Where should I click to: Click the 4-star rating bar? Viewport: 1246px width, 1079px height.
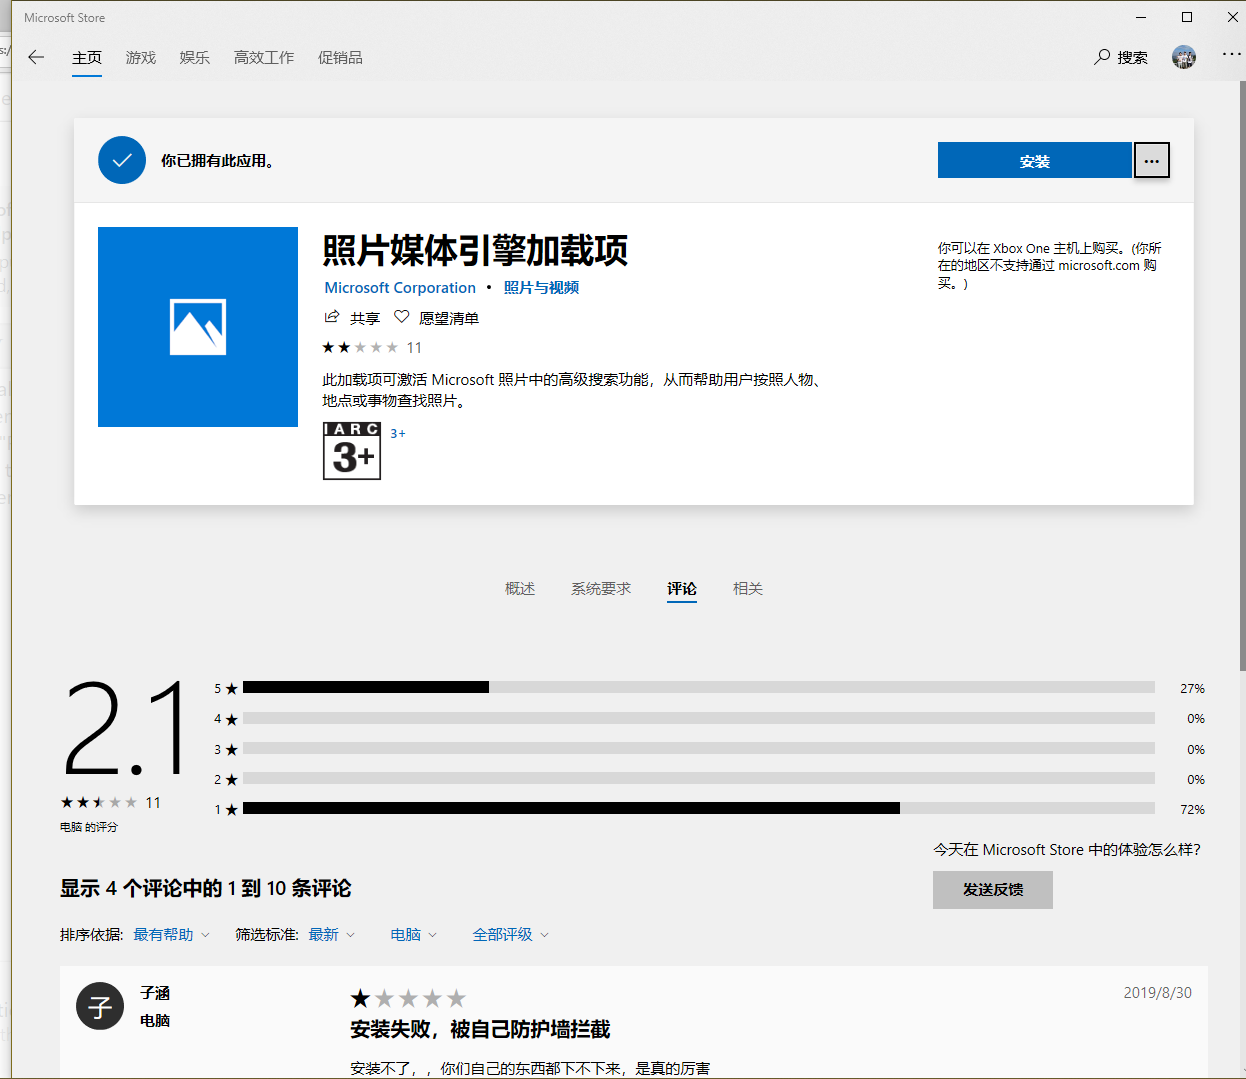(x=699, y=718)
